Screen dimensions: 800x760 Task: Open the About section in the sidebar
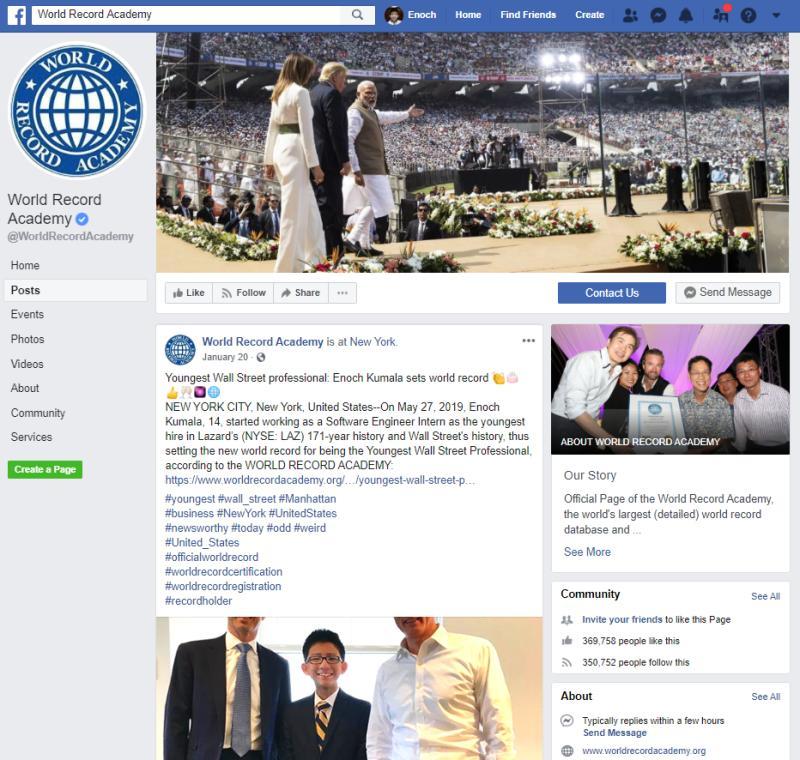(x=25, y=388)
